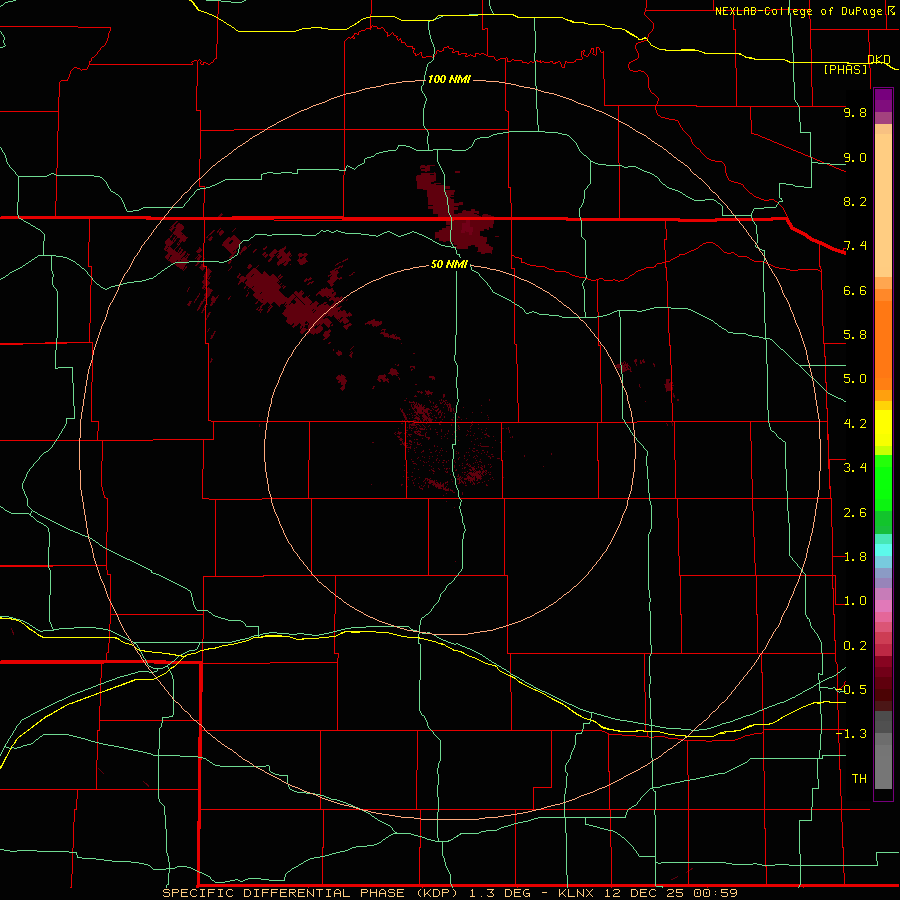This screenshot has width=900, height=900.
Task: Click the -1.3 value on the color scale
Action: [851, 734]
